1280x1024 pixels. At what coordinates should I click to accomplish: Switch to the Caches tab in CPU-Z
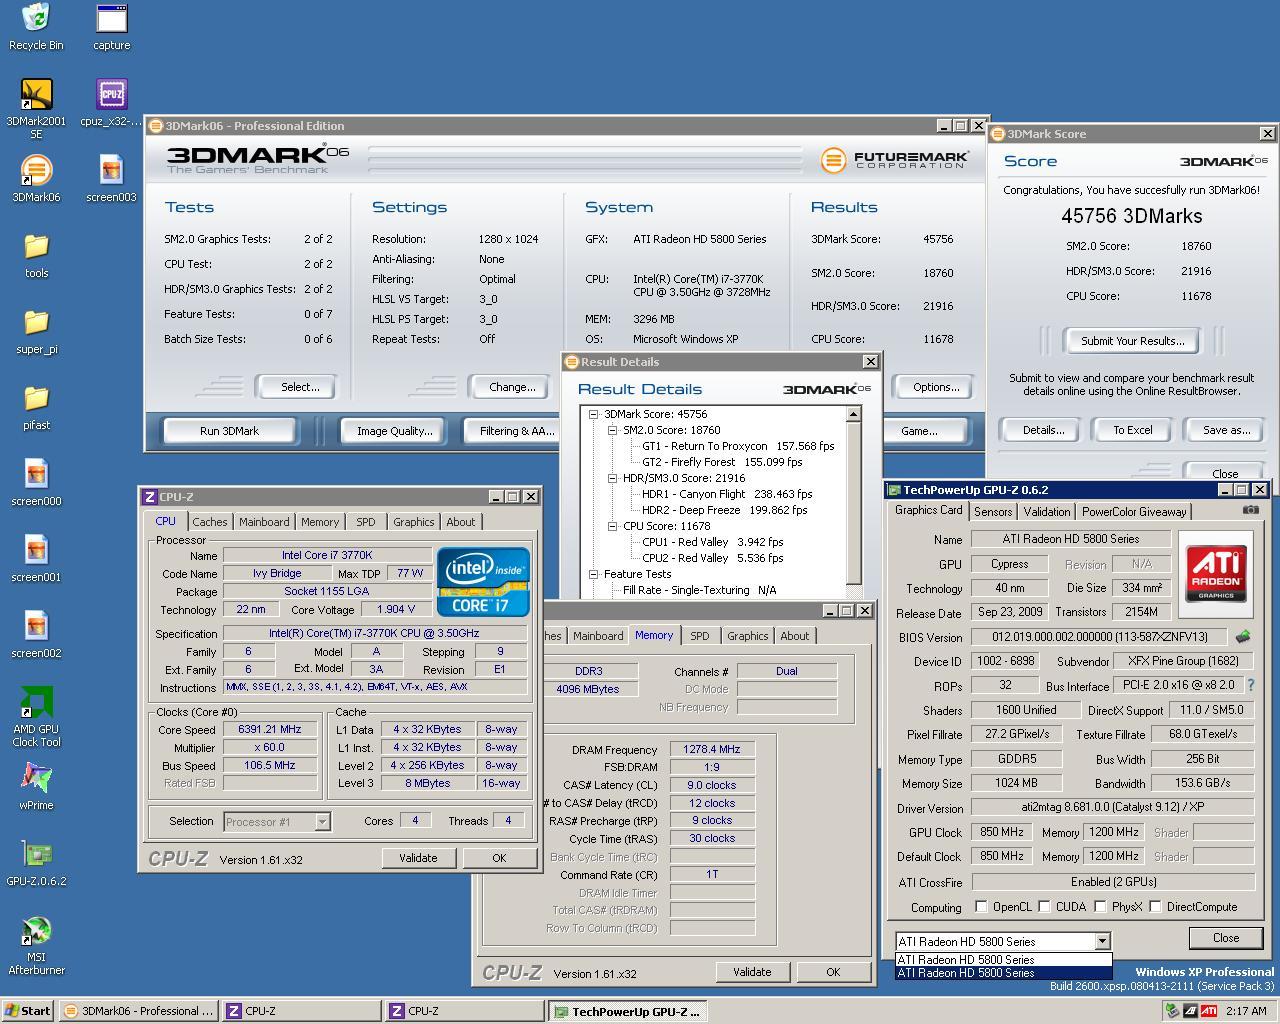click(x=210, y=522)
